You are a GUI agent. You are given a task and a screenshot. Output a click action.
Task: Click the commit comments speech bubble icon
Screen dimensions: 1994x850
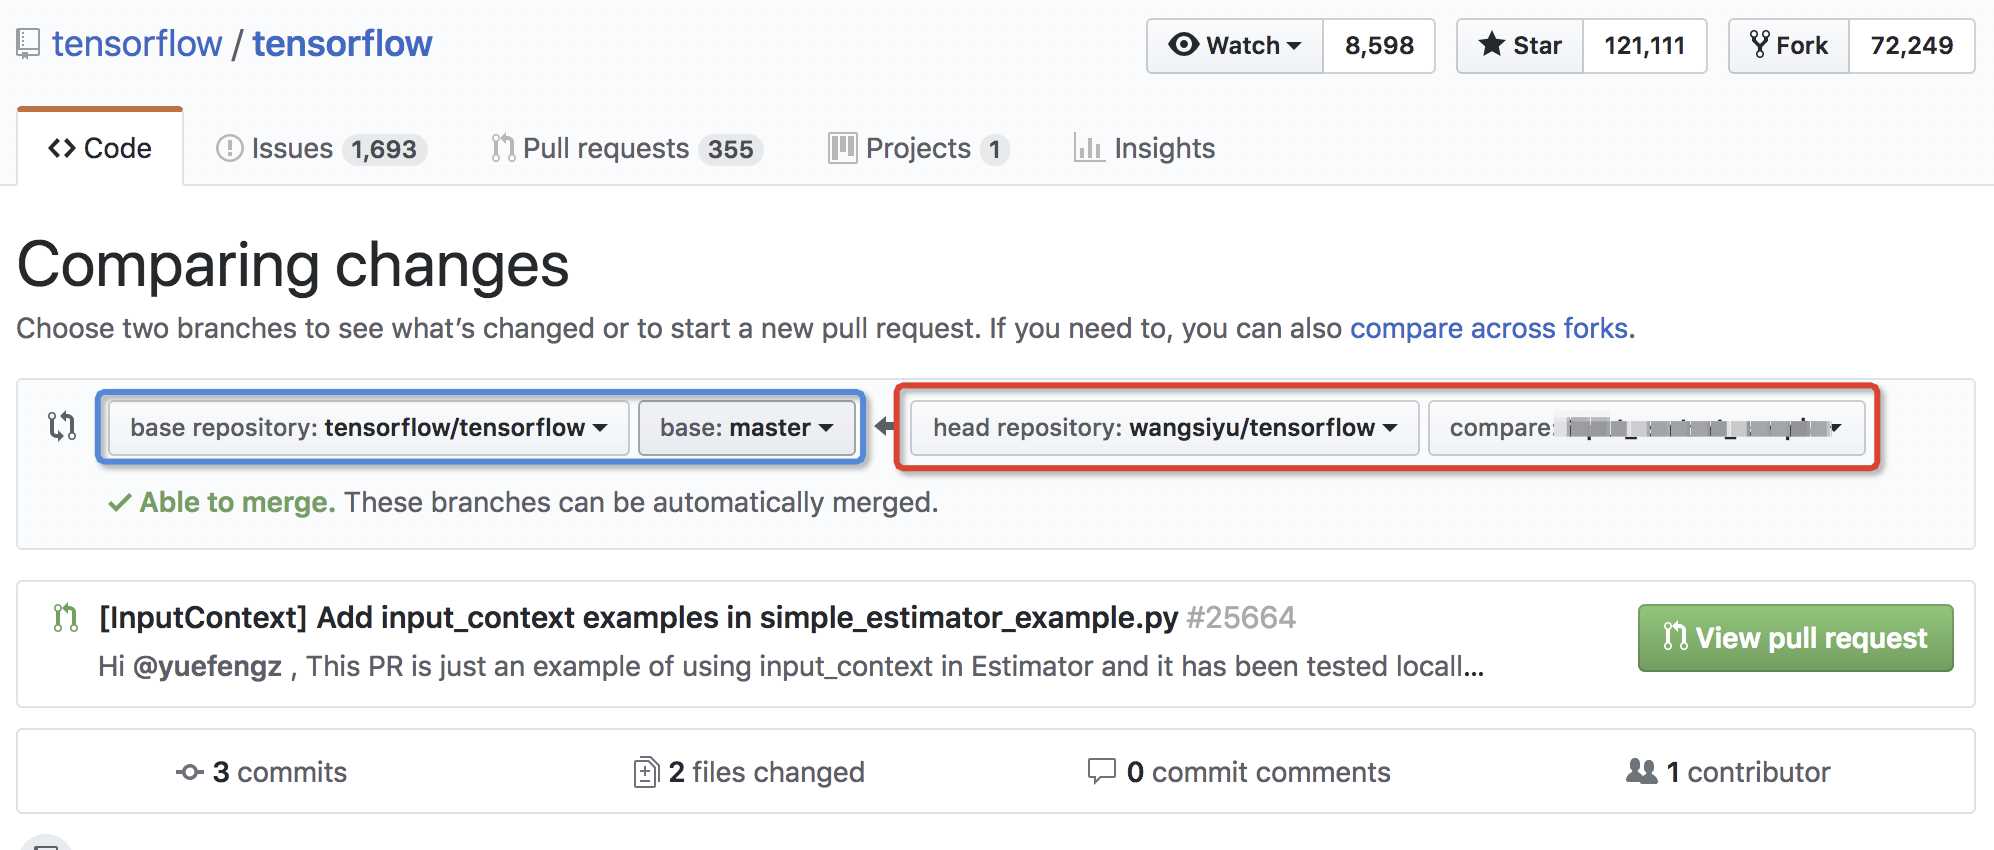click(x=1101, y=772)
